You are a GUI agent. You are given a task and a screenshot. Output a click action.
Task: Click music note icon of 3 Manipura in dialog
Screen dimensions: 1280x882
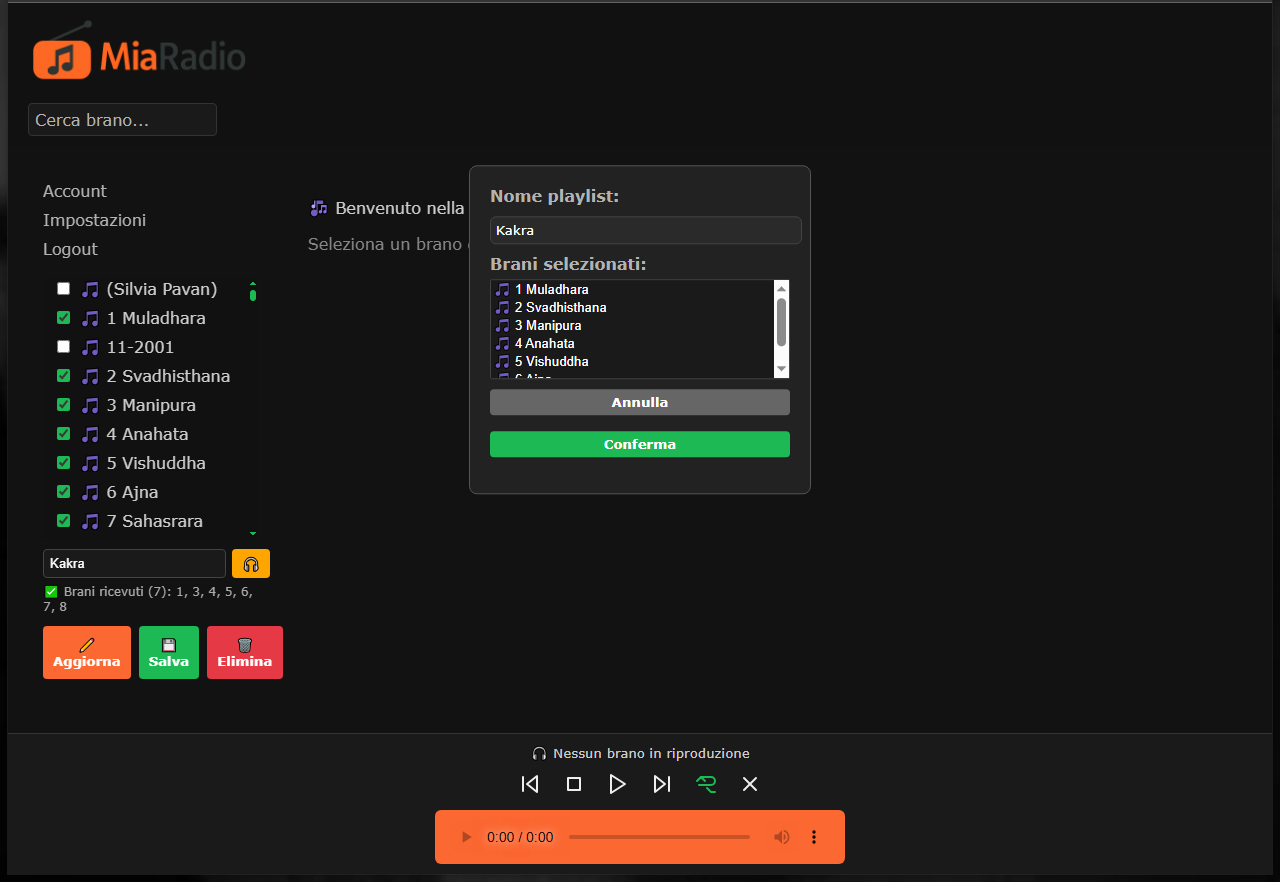pos(503,326)
